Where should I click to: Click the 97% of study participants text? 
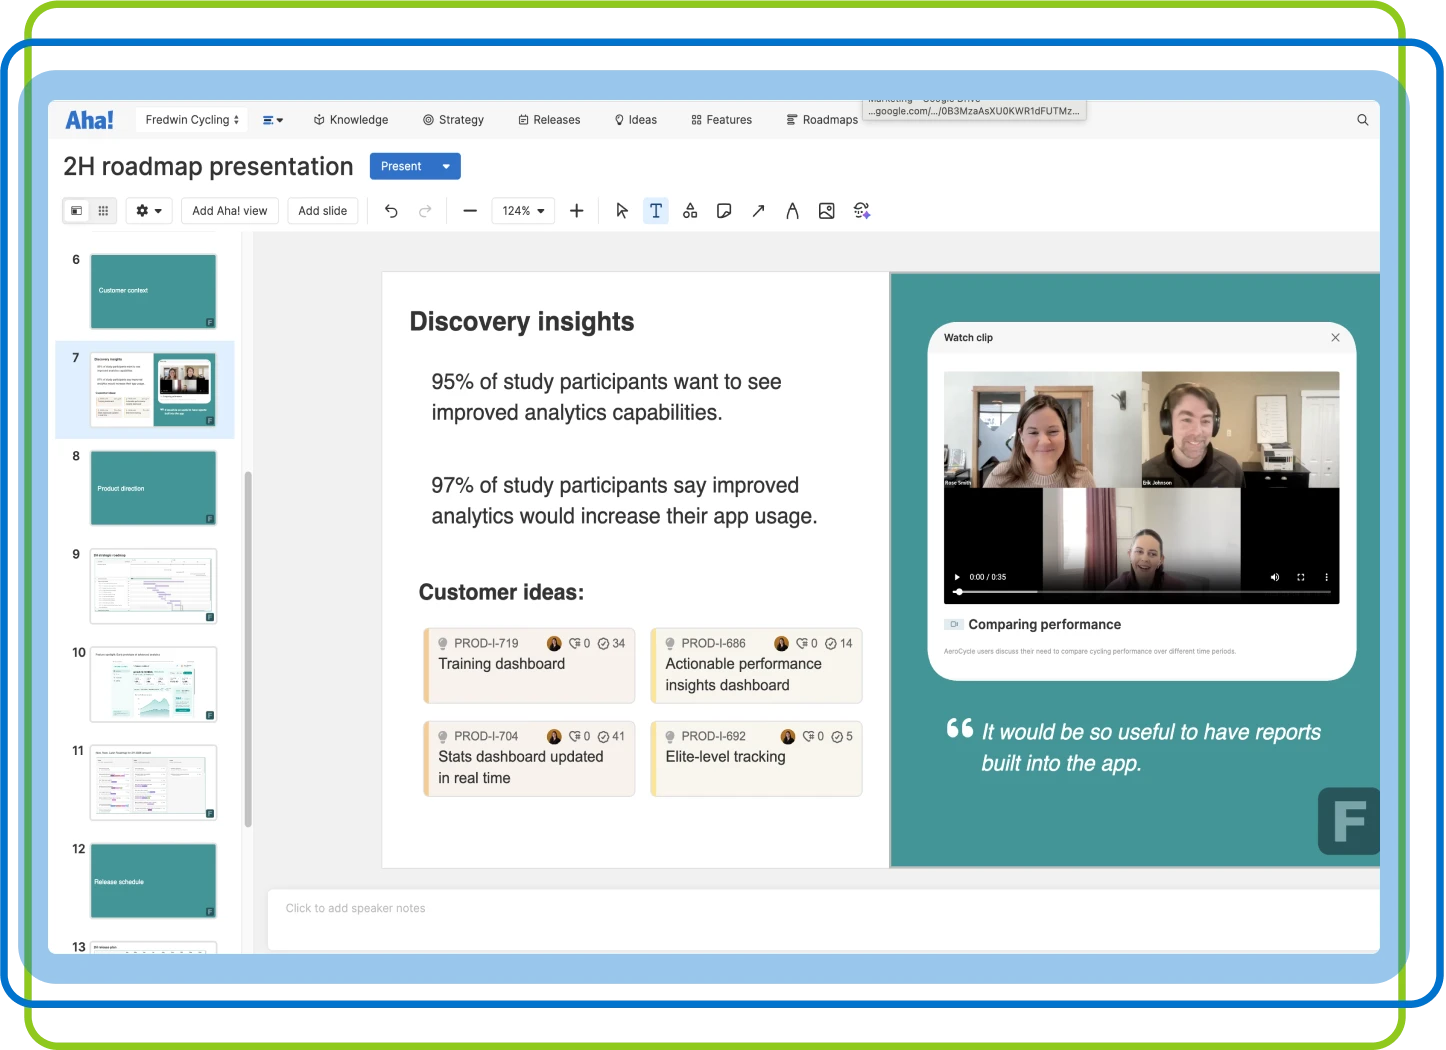coord(624,501)
